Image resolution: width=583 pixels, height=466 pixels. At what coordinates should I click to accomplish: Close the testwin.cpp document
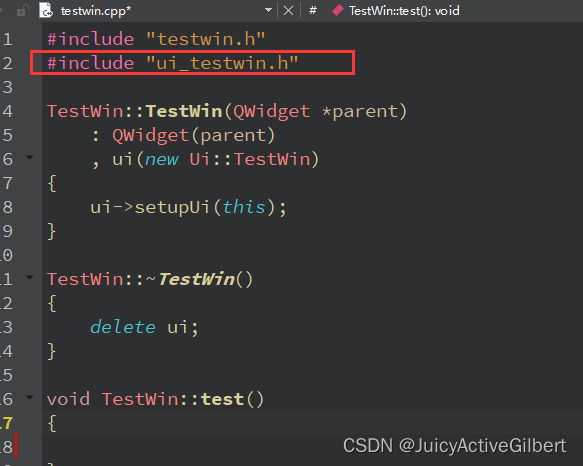(289, 11)
